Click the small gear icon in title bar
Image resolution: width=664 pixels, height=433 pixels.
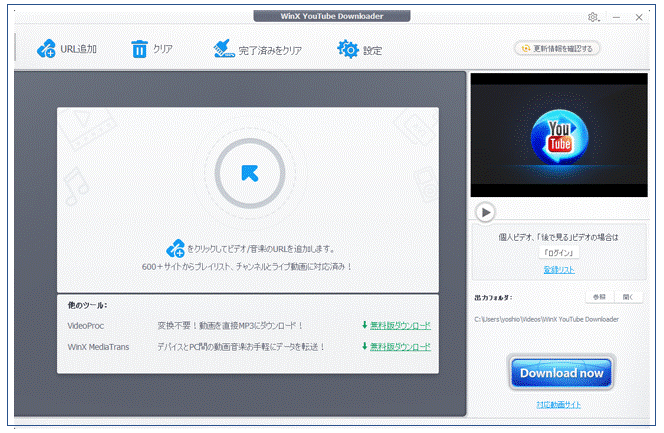(x=592, y=18)
